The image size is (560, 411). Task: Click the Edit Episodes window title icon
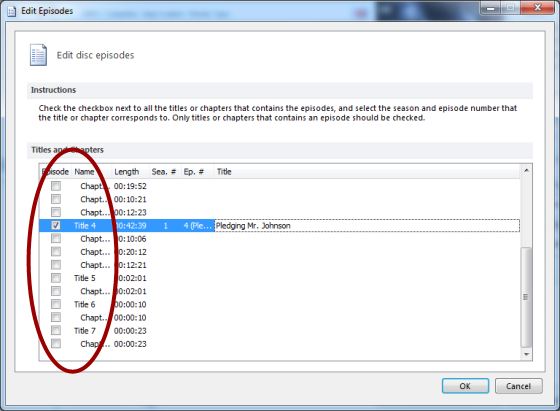point(12,11)
